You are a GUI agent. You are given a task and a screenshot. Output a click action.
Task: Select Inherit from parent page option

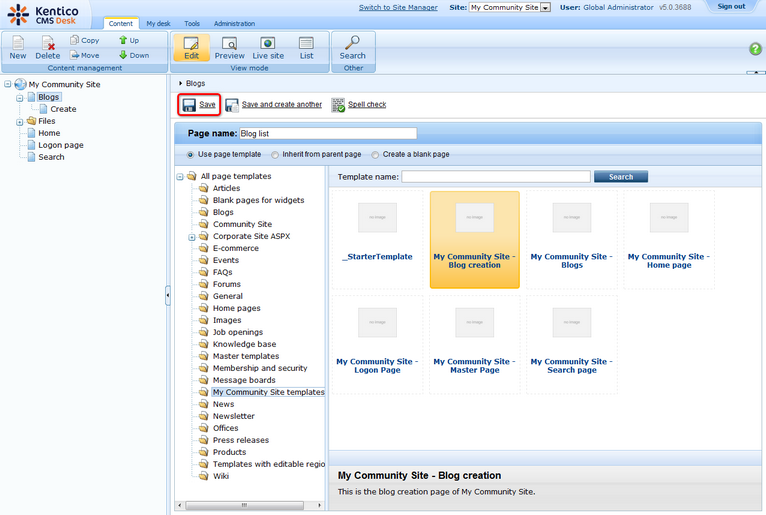(x=275, y=155)
